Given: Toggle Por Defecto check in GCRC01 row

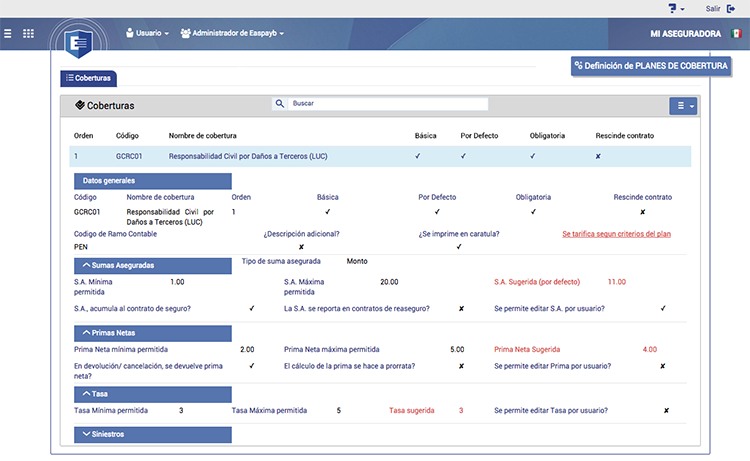Looking at the screenshot, I should point(463,156).
